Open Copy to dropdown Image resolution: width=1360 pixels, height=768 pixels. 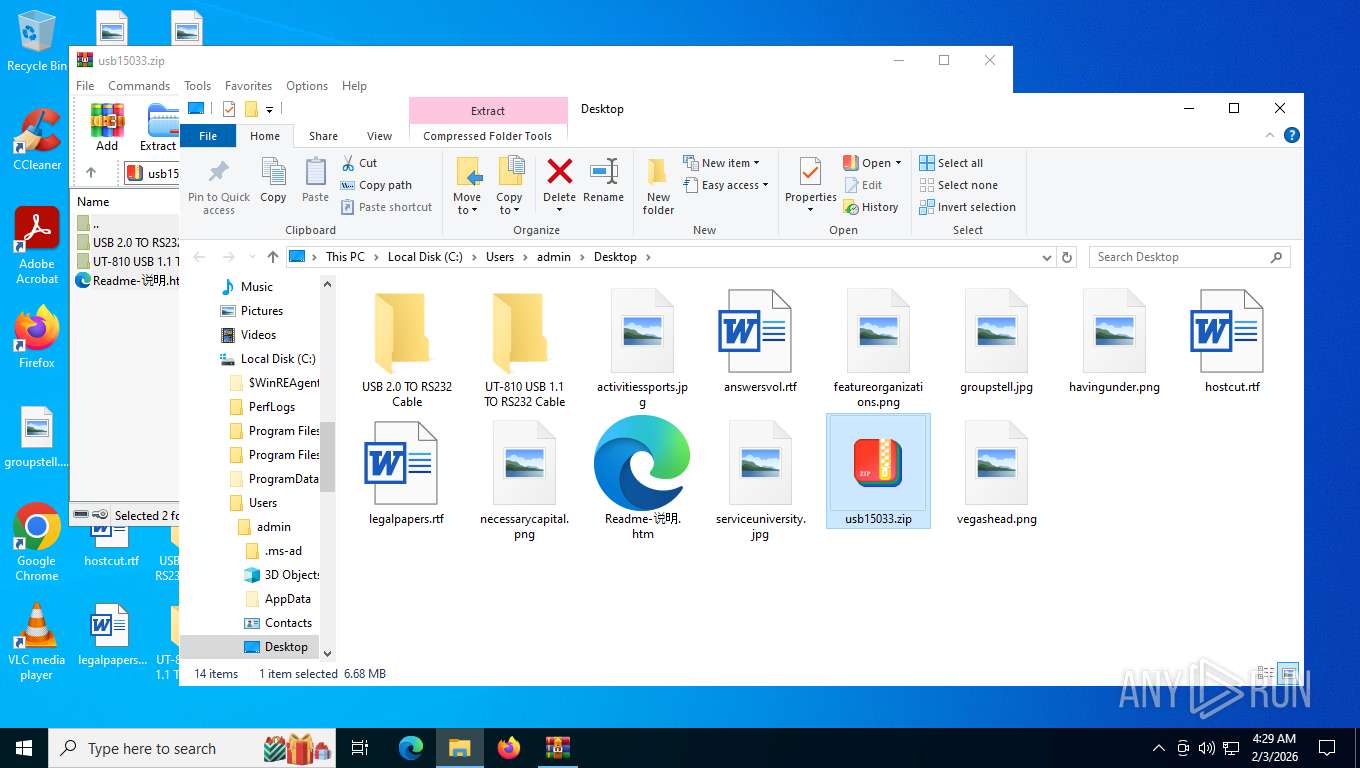[x=509, y=204]
